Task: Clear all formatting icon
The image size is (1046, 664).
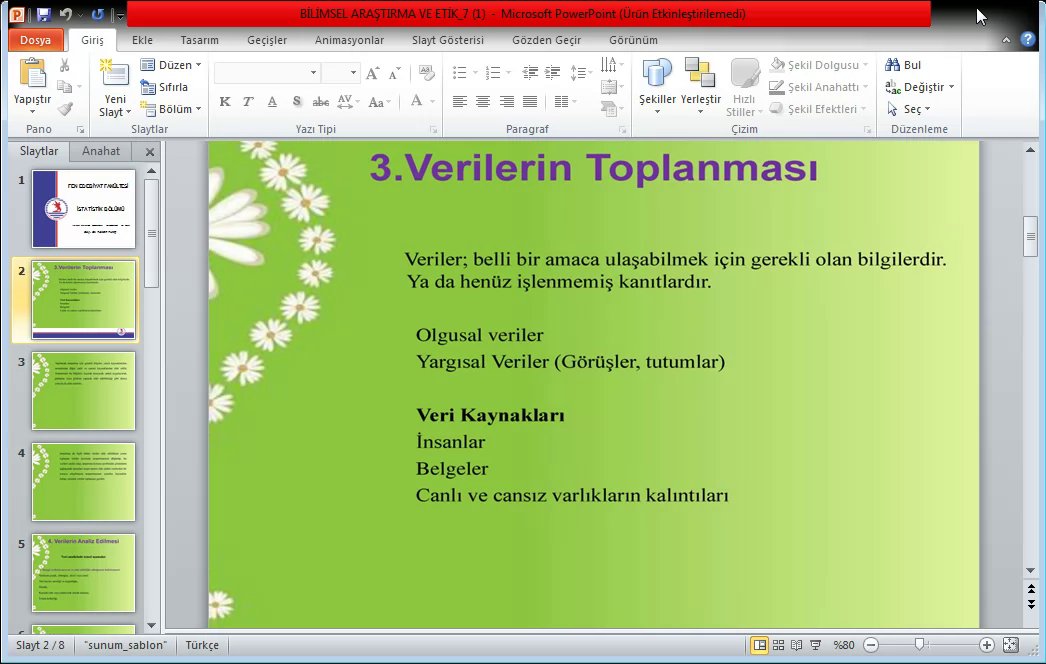Action: point(426,73)
